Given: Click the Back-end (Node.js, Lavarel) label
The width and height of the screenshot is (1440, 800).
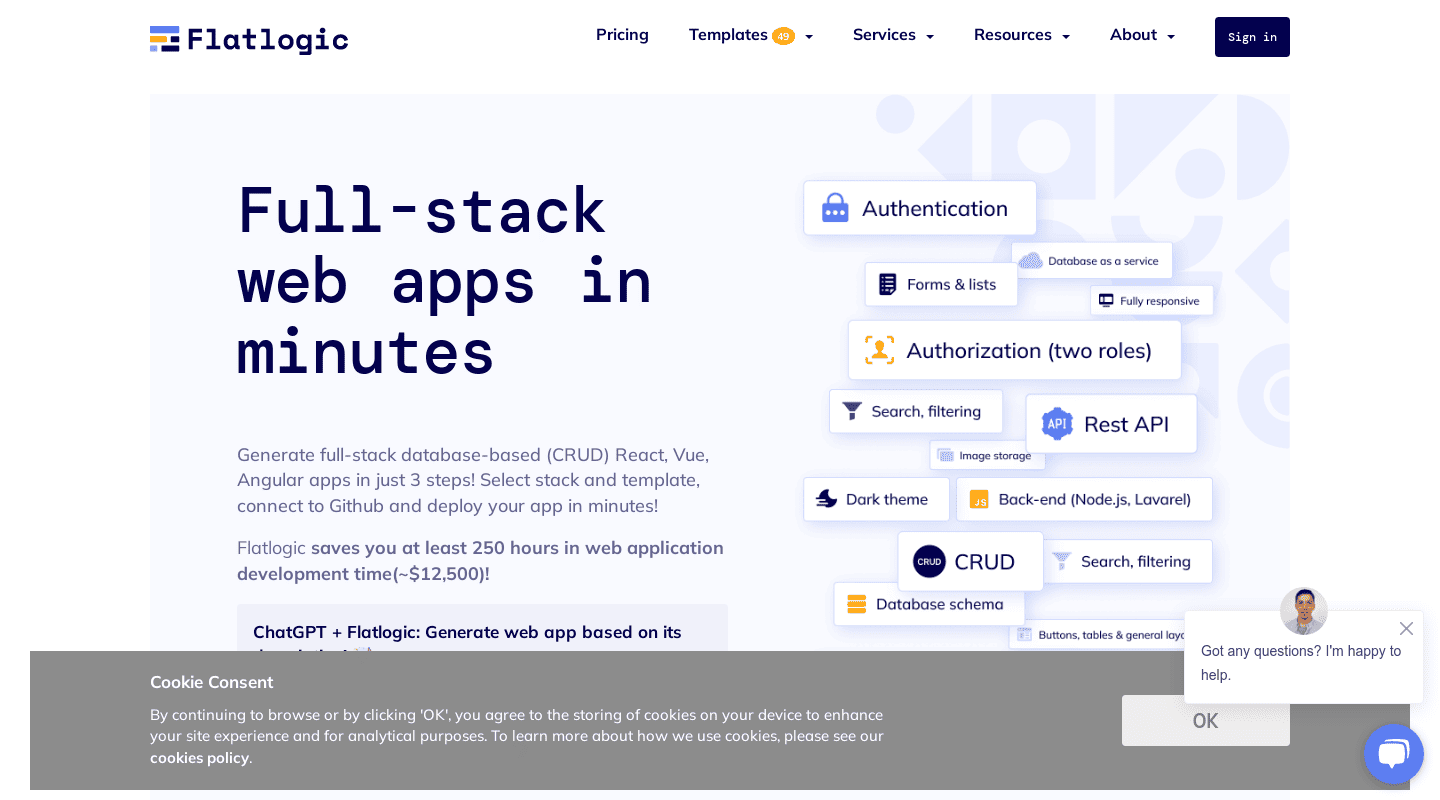Looking at the screenshot, I should [x=1094, y=499].
